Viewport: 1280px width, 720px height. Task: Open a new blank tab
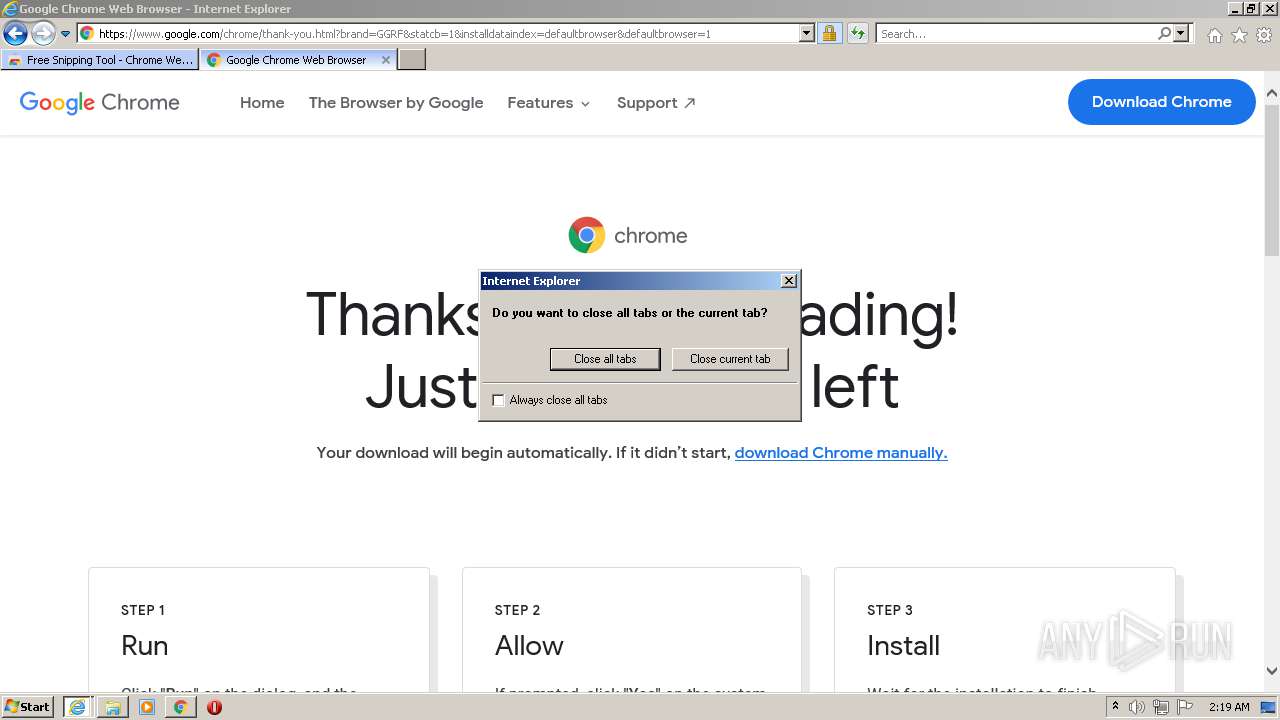412,60
